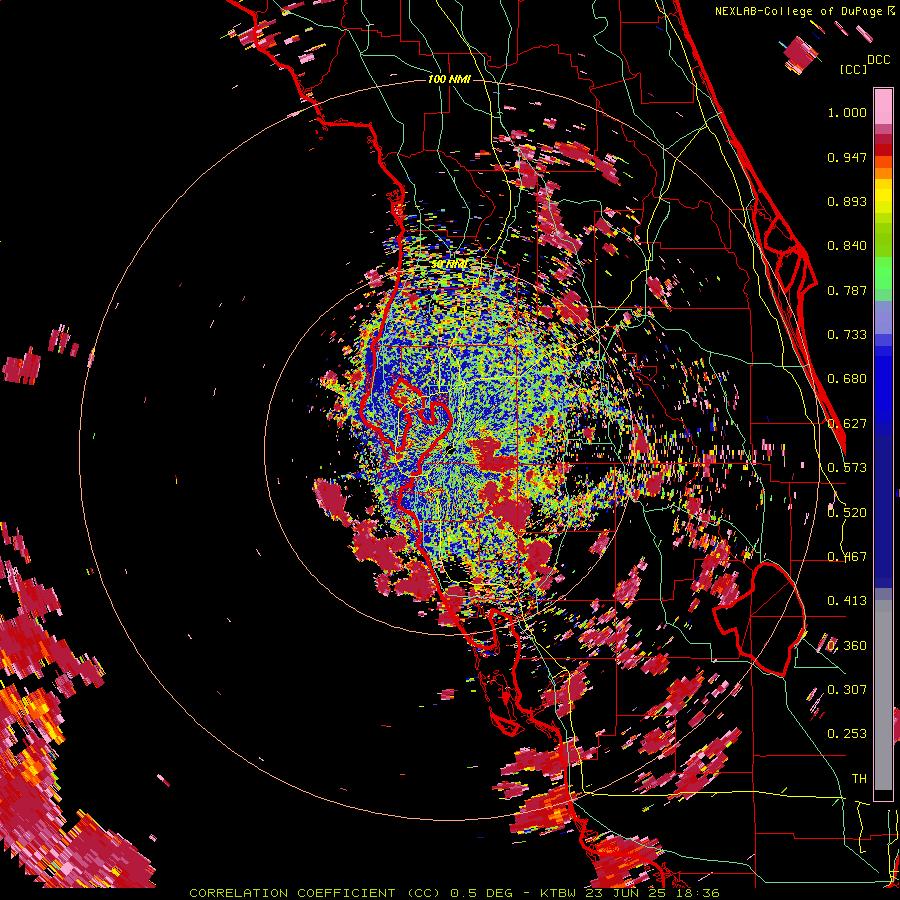The image size is (900, 900).
Task: Click the 0.520 scale value
Action: (x=847, y=513)
